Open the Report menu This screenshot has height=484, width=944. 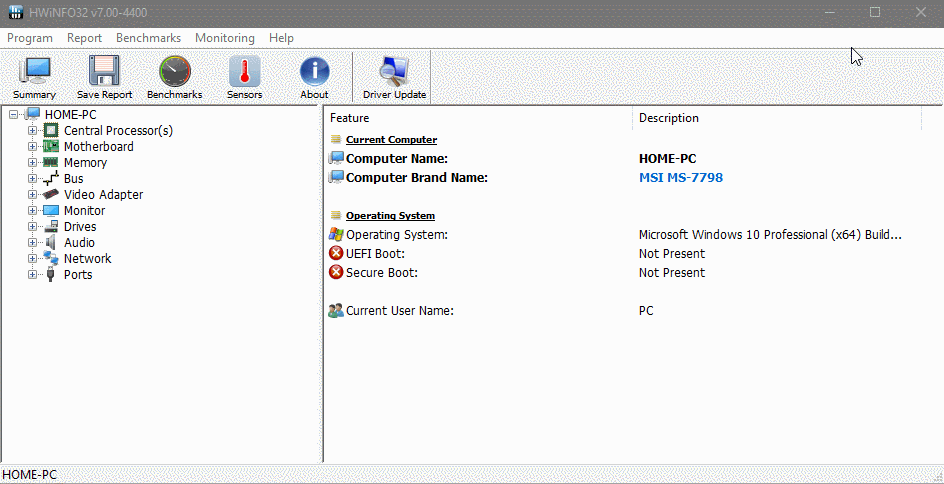tap(84, 38)
